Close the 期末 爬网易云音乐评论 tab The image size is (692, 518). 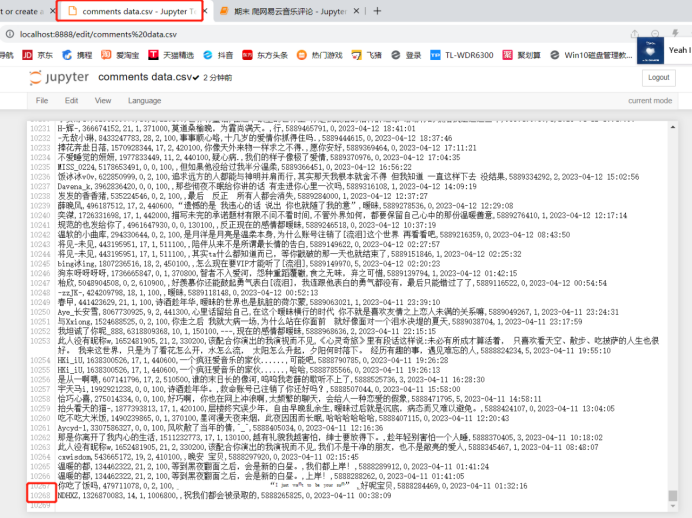[x=356, y=11]
